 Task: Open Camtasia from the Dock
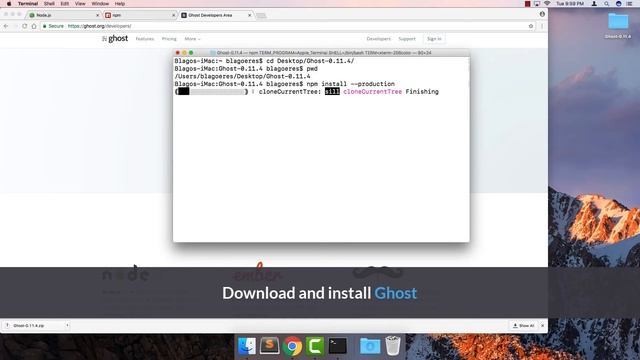click(315, 346)
